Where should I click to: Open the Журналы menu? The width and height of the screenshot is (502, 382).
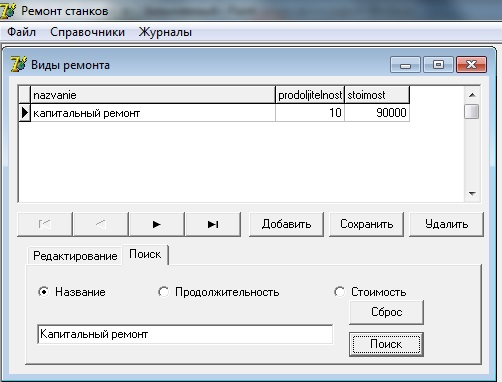coord(165,32)
